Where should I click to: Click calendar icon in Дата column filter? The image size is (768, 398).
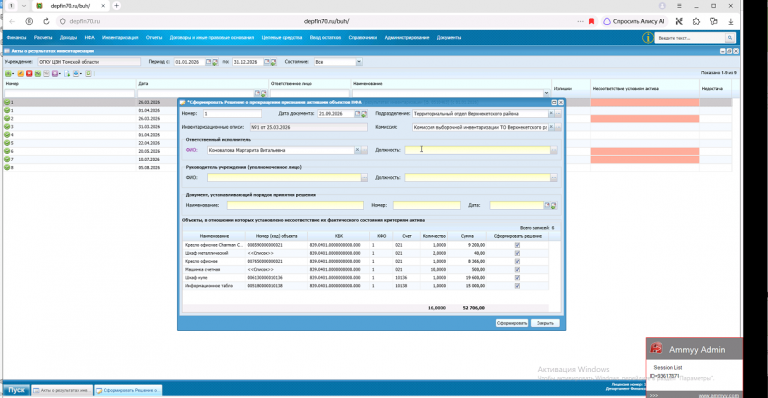(258, 93)
